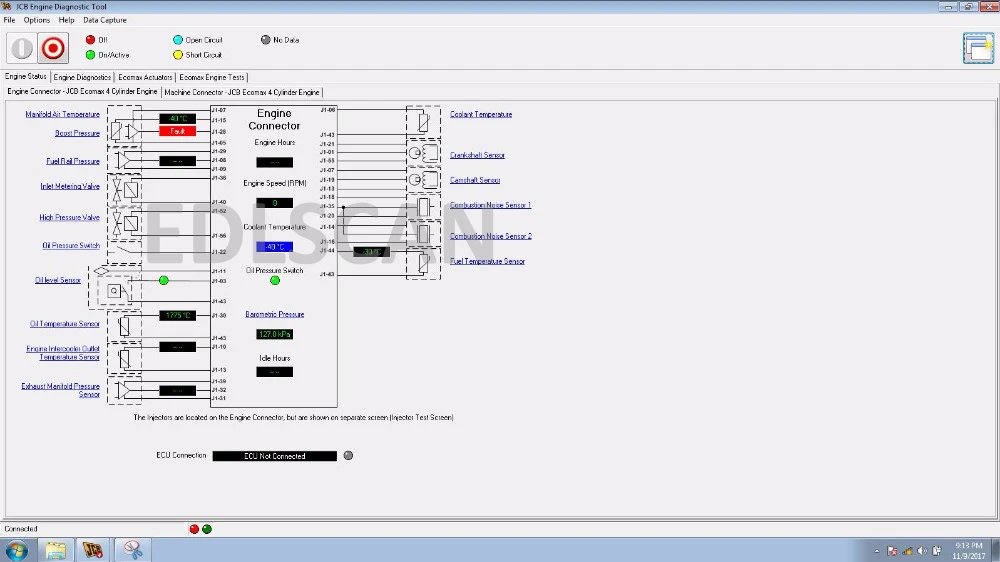Click the Combustion Noise Sensor 1 symbol
This screenshot has width=1000, height=562.
click(x=423, y=207)
